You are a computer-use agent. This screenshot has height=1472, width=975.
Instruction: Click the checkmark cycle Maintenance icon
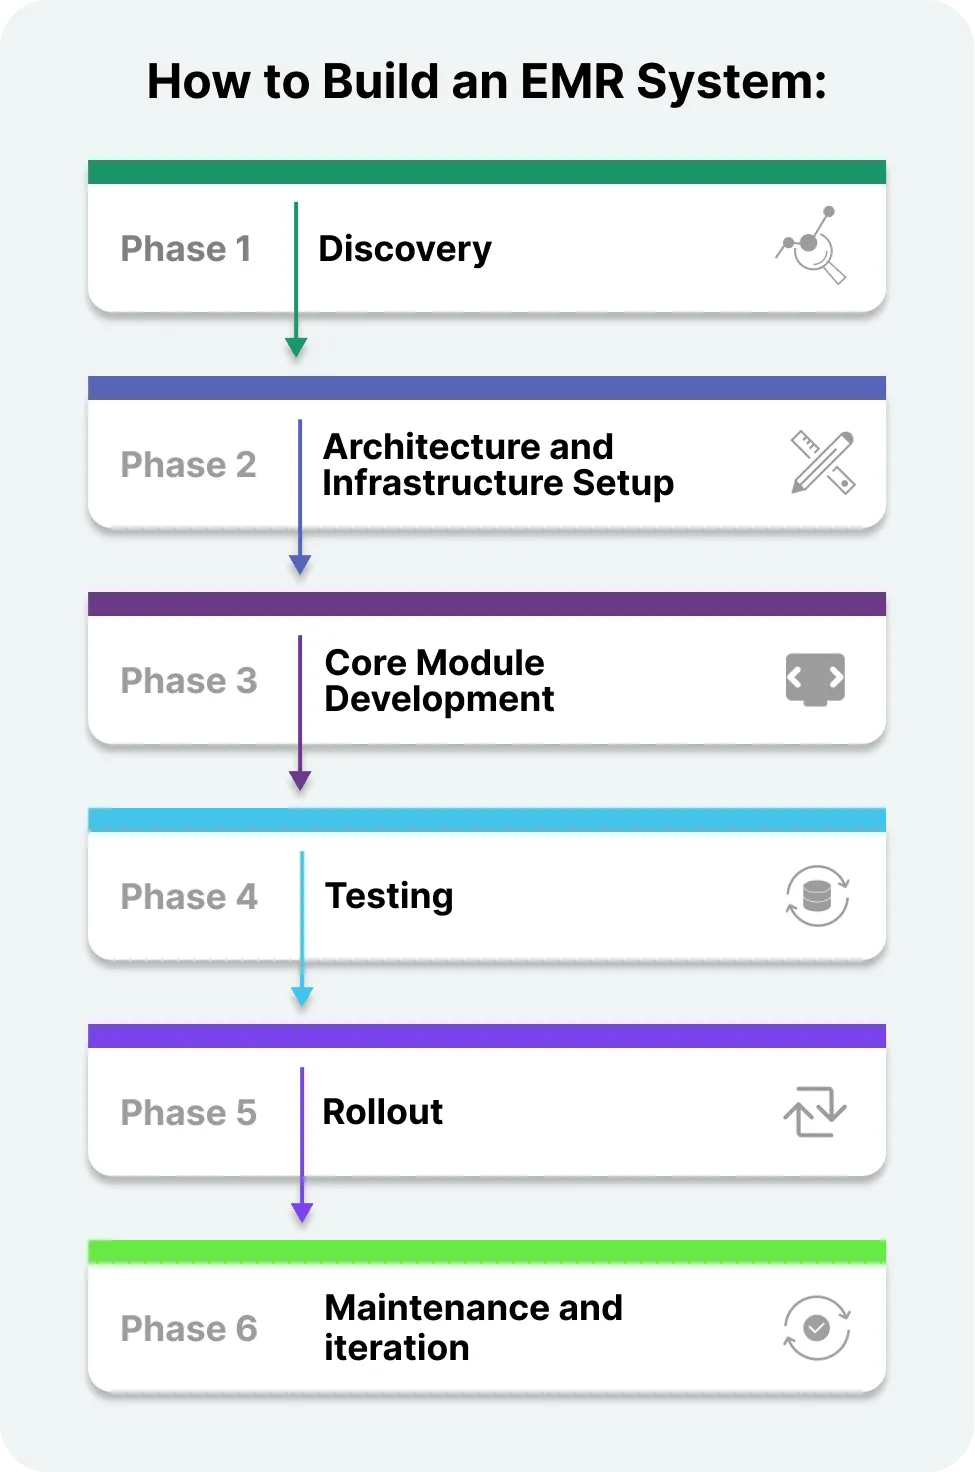(x=817, y=1328)
